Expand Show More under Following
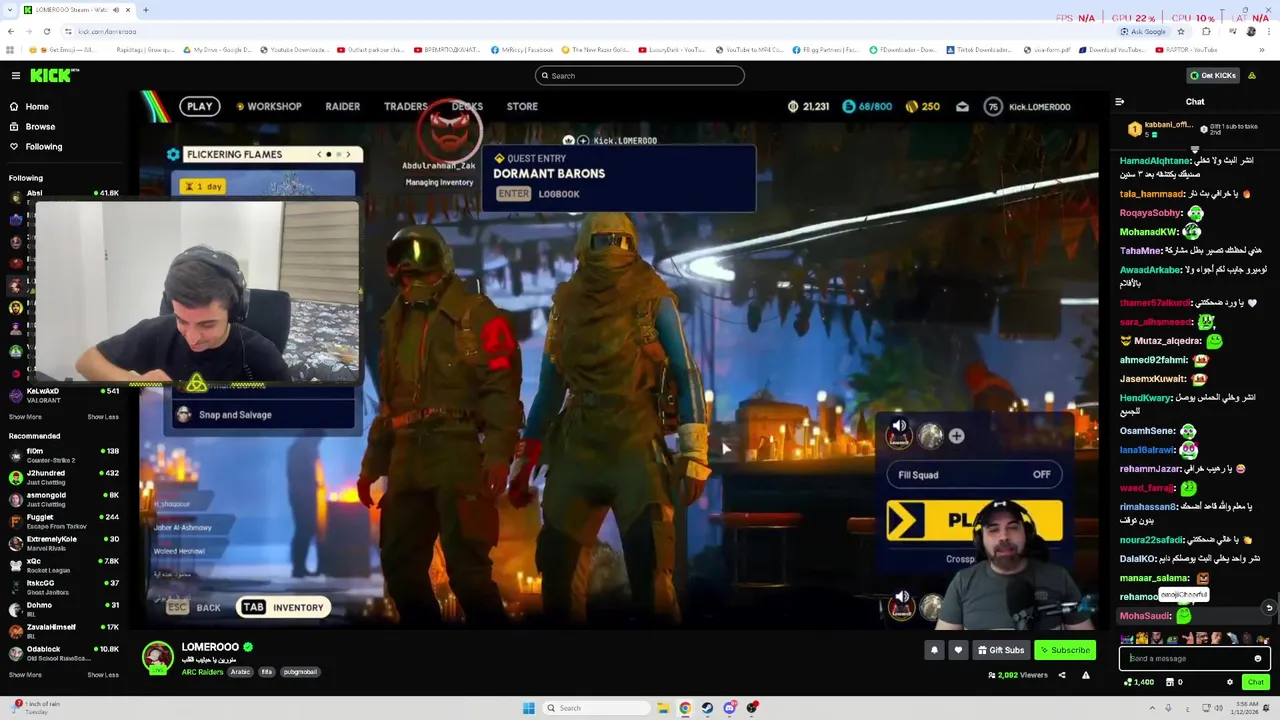The width and height of the screenshot is (1280, 720). 25,417
